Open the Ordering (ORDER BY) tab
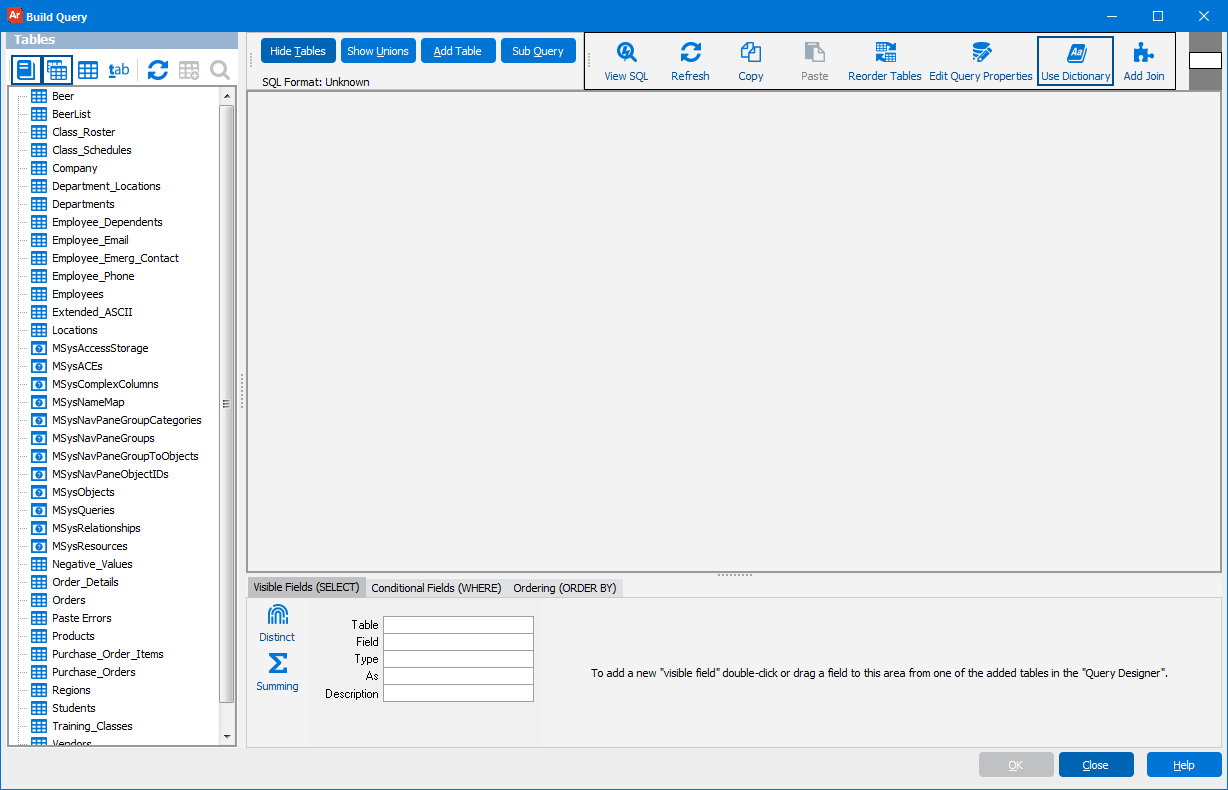This screenshot has width=1228, height=790. 564,588
